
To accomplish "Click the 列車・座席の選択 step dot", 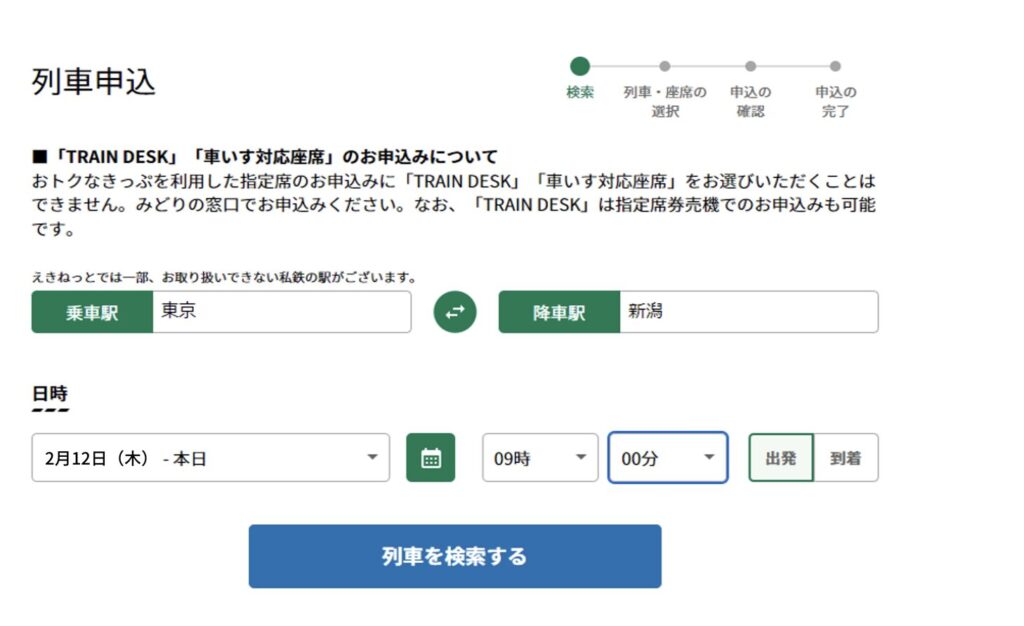I will tap(665, 66).
